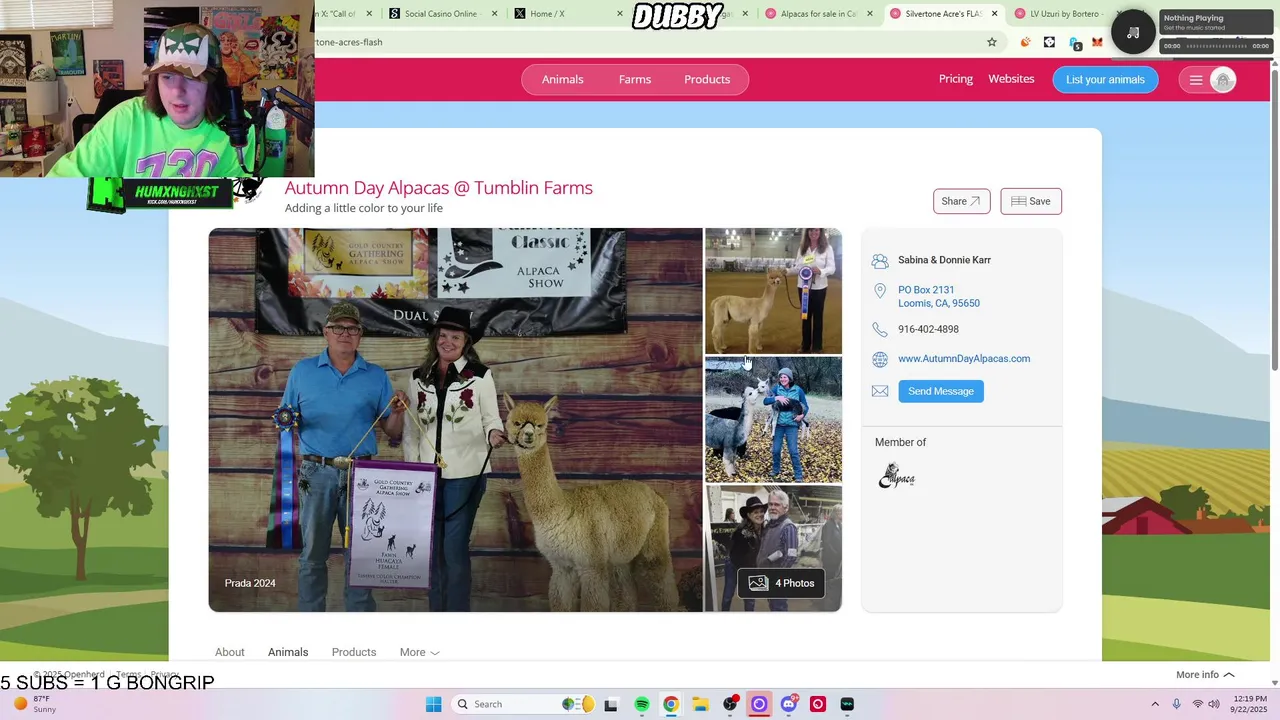Click the globe website icon
Screen dimensions: 1280x720
[x=880, y=359]
